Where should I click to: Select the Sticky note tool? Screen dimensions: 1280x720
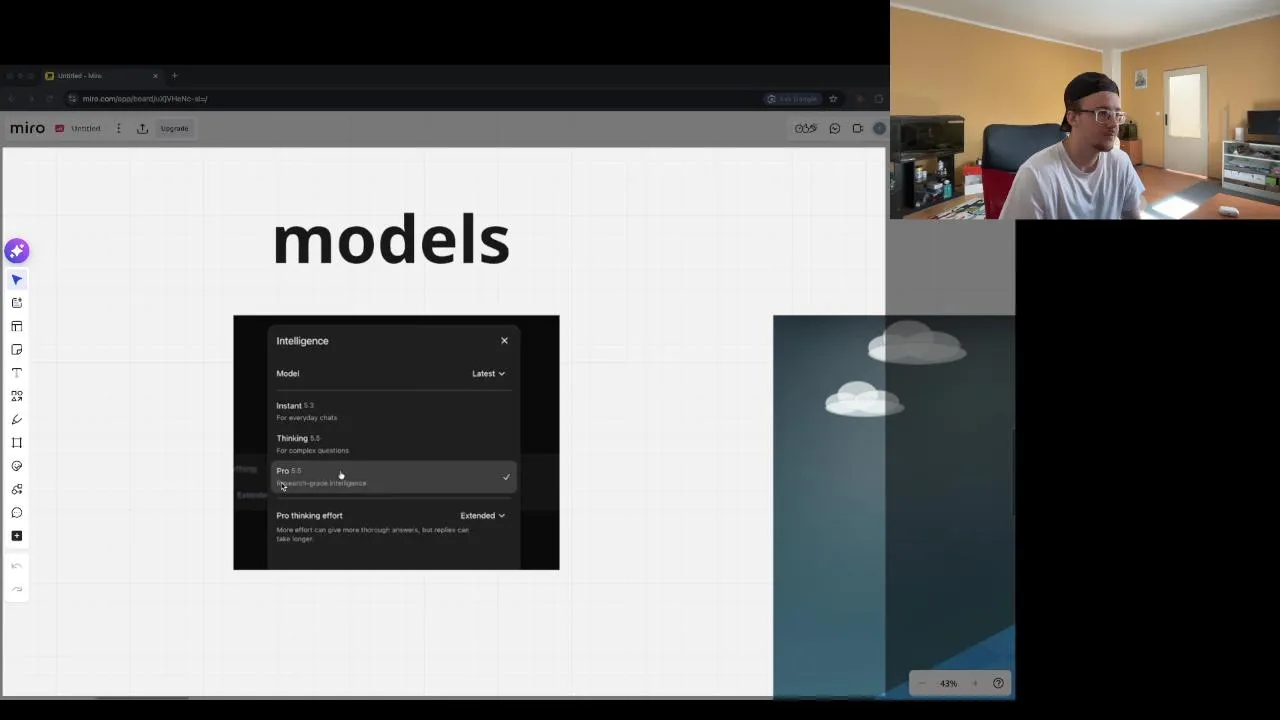17,350
